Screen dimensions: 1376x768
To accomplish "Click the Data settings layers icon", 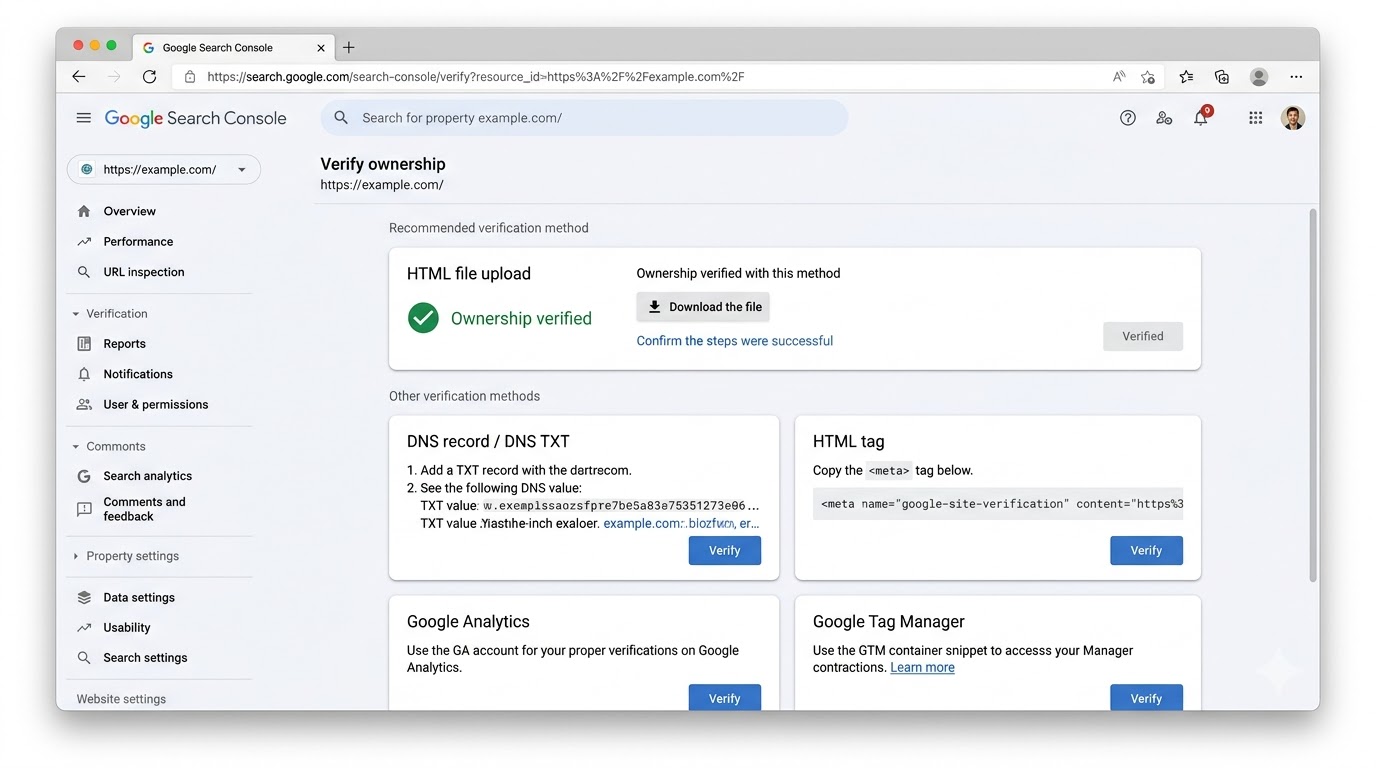I will (x=84, y=598).
